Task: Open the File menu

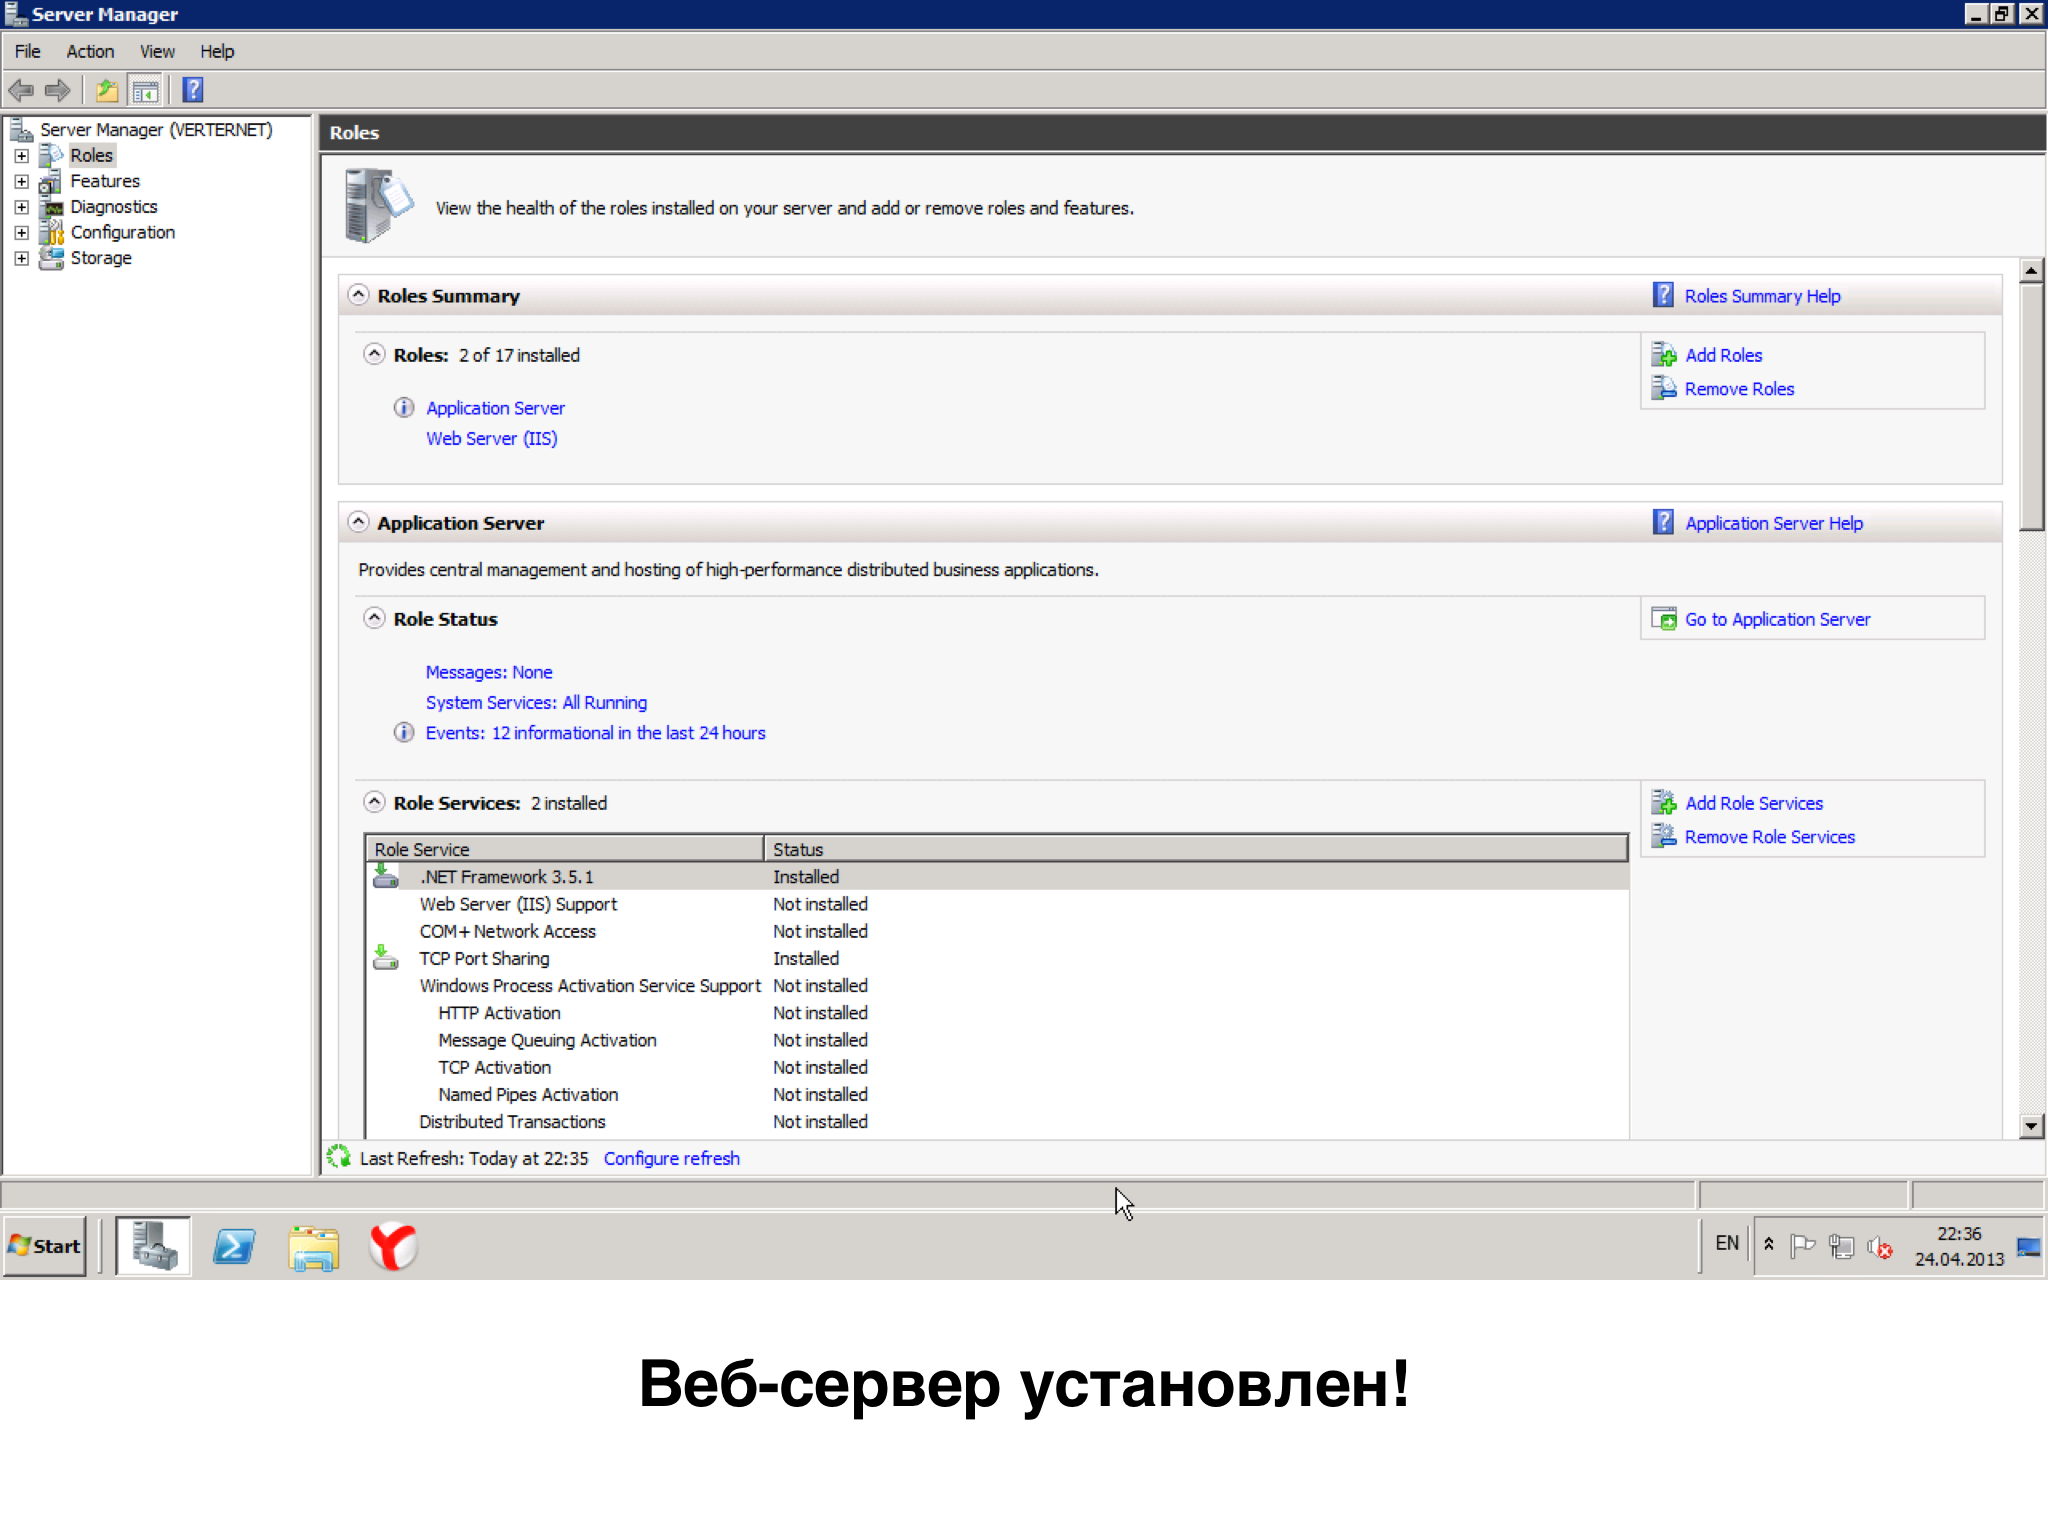Action: pyautogui.click(x=28, y=52)
